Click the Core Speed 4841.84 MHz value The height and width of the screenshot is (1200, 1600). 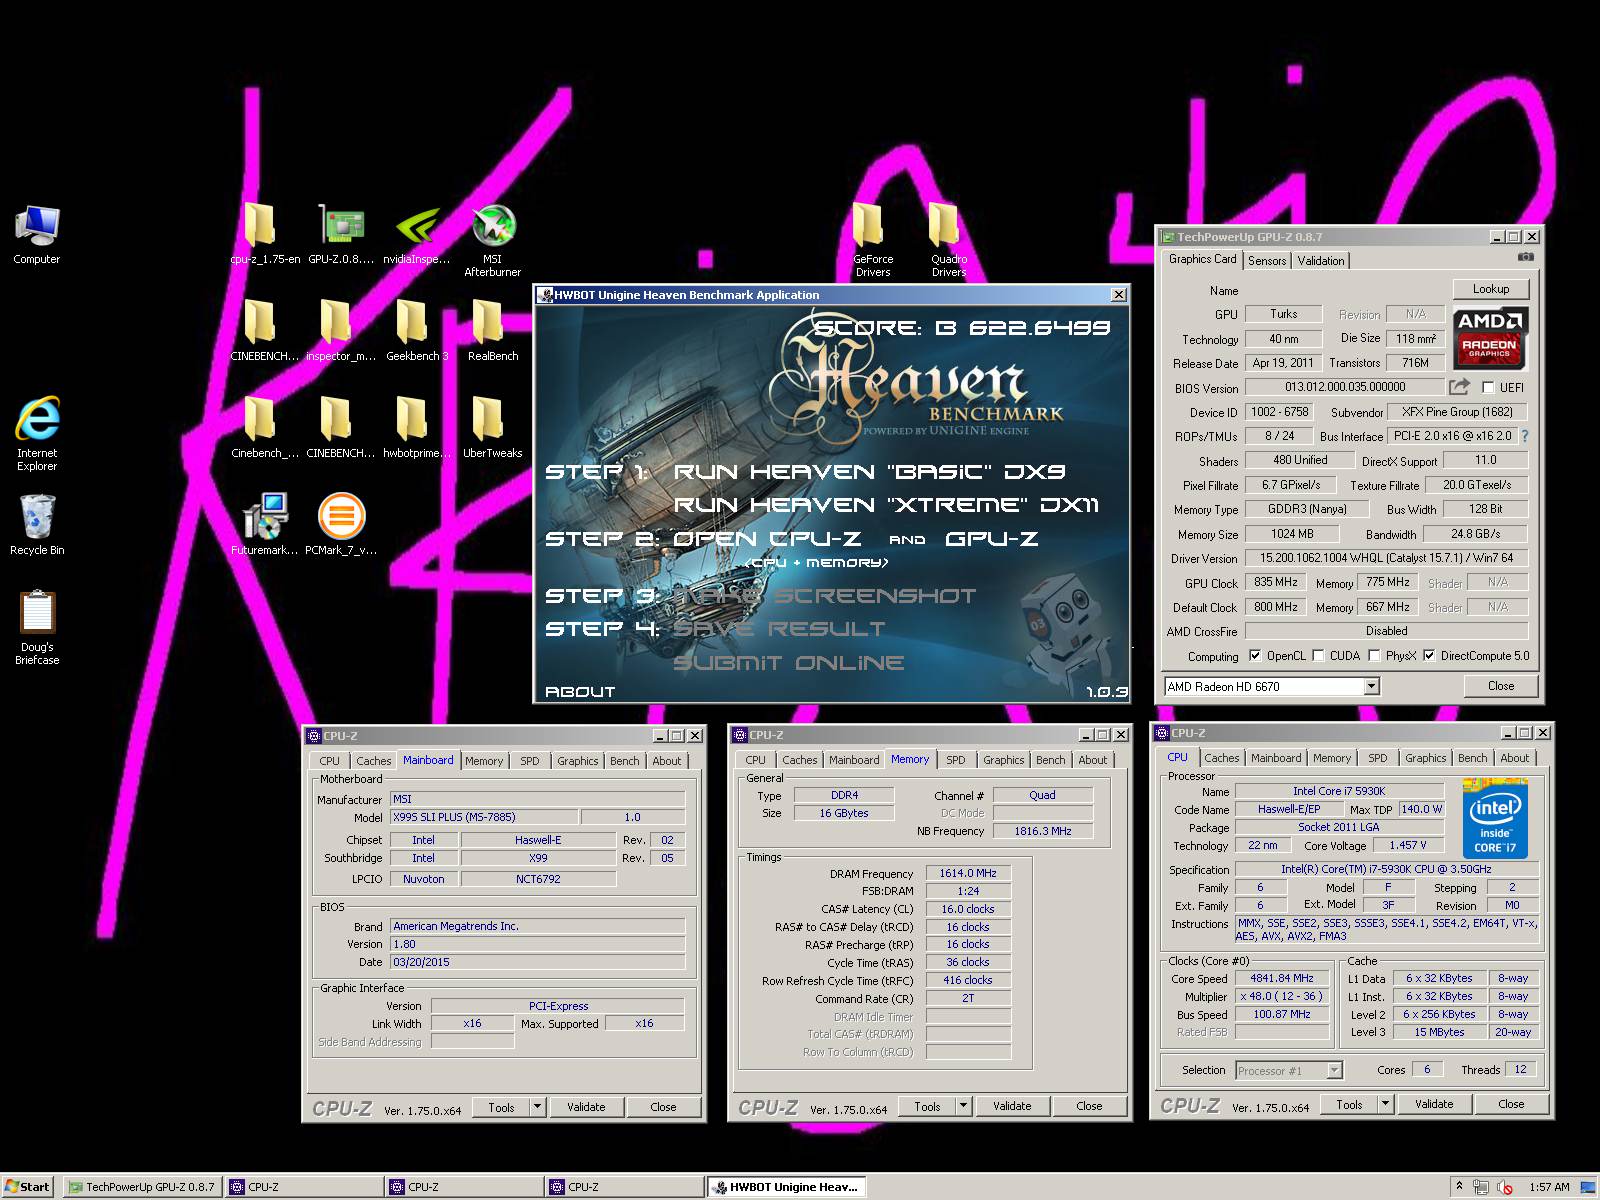pos(1282,978)
